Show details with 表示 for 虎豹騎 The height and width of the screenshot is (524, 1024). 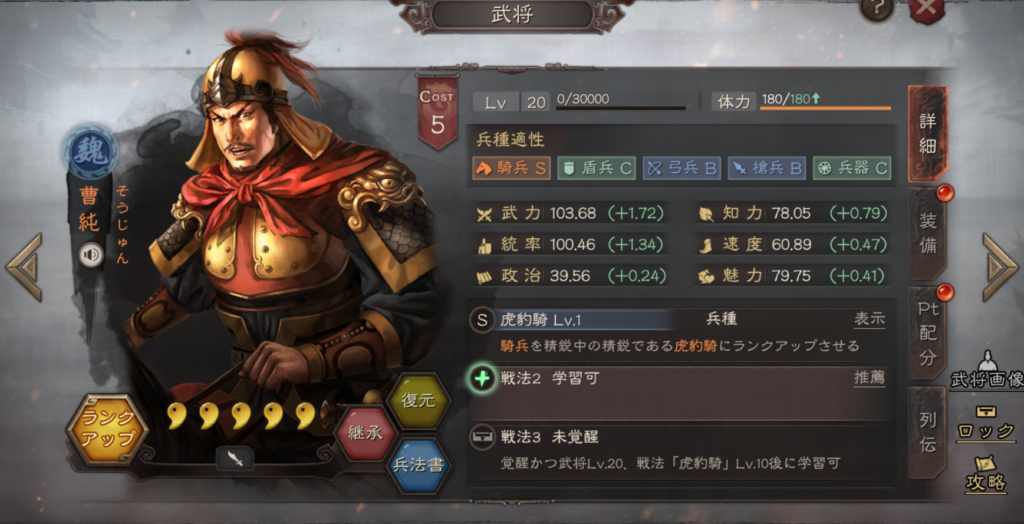(869, 319)
